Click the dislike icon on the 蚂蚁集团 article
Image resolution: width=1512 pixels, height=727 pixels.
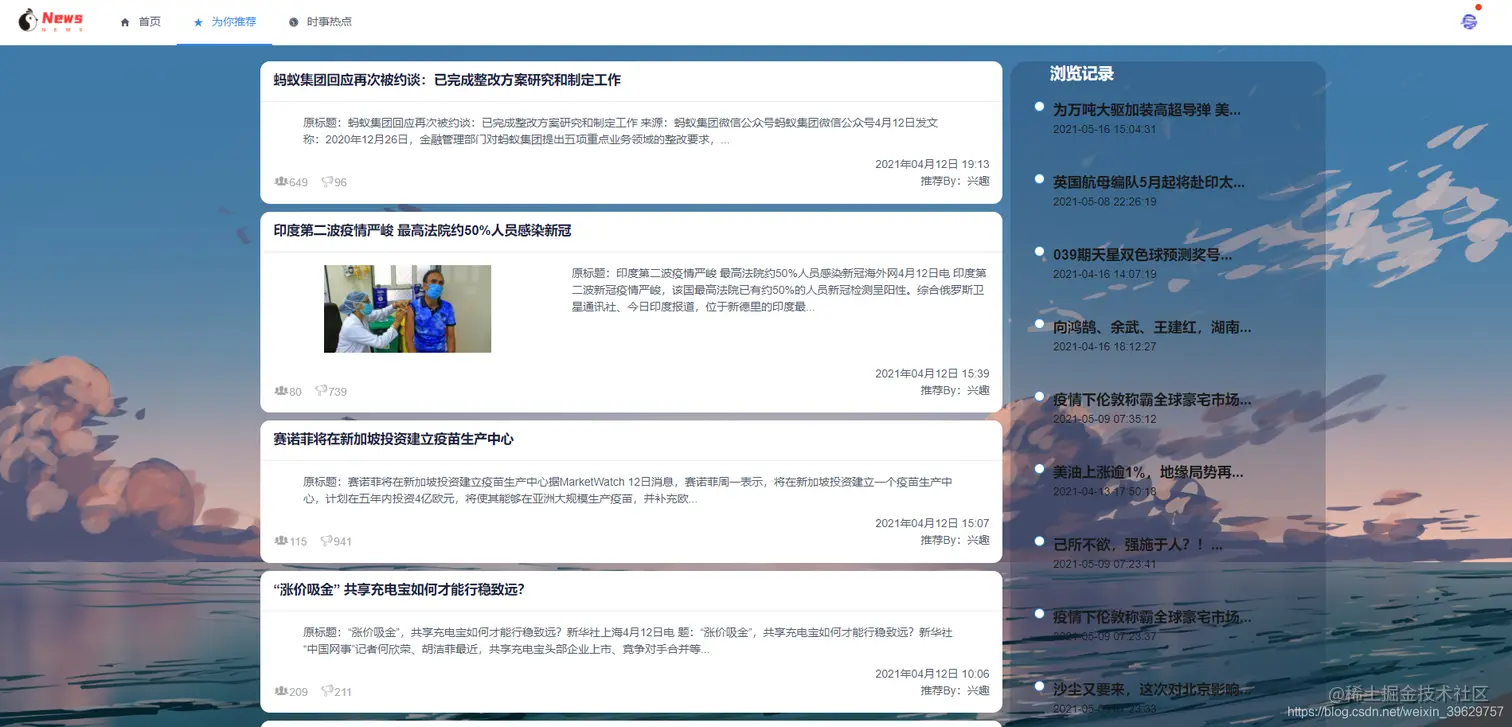tap(327, 181)
